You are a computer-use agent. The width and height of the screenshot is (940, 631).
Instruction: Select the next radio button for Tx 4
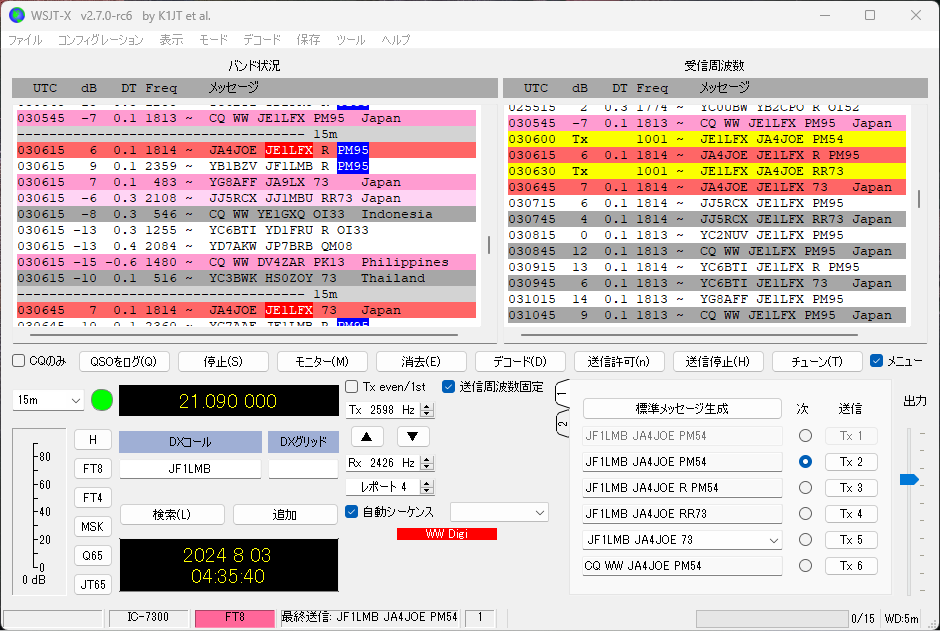pyautogui.click(x=805, y=514)
